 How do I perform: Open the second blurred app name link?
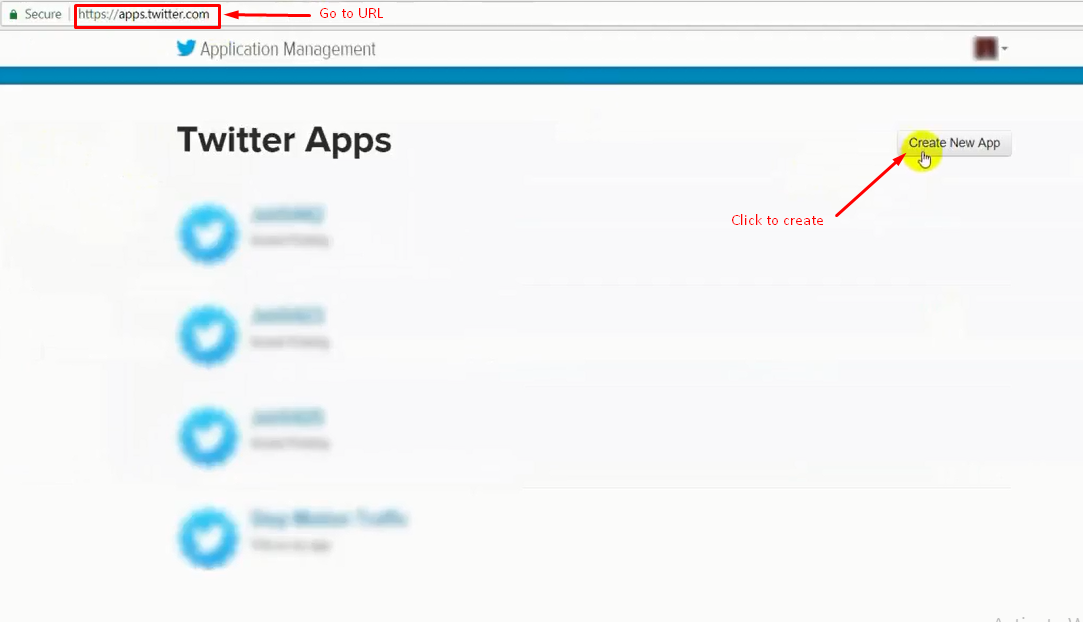[x=287, y=316]
